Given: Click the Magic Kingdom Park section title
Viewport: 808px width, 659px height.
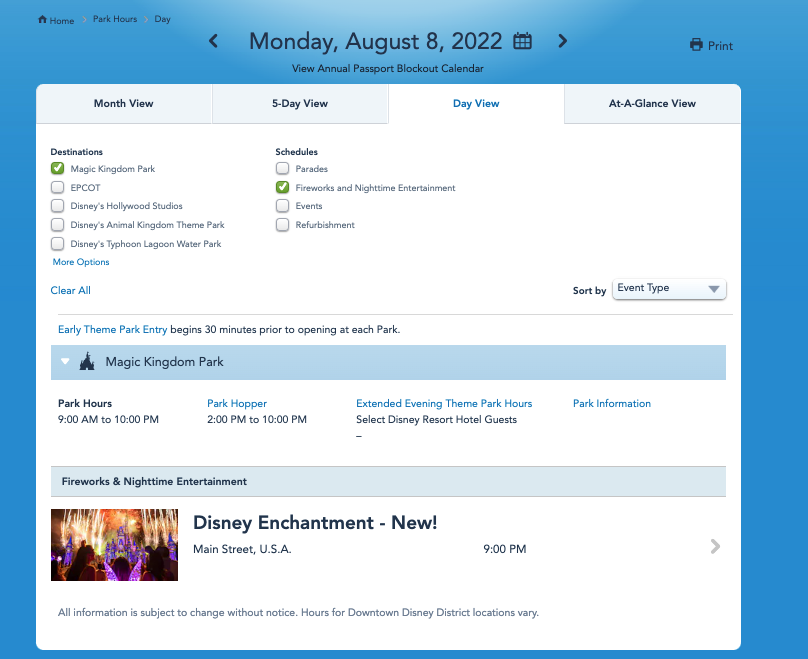Looking at the screenshot, I should 164,362.
